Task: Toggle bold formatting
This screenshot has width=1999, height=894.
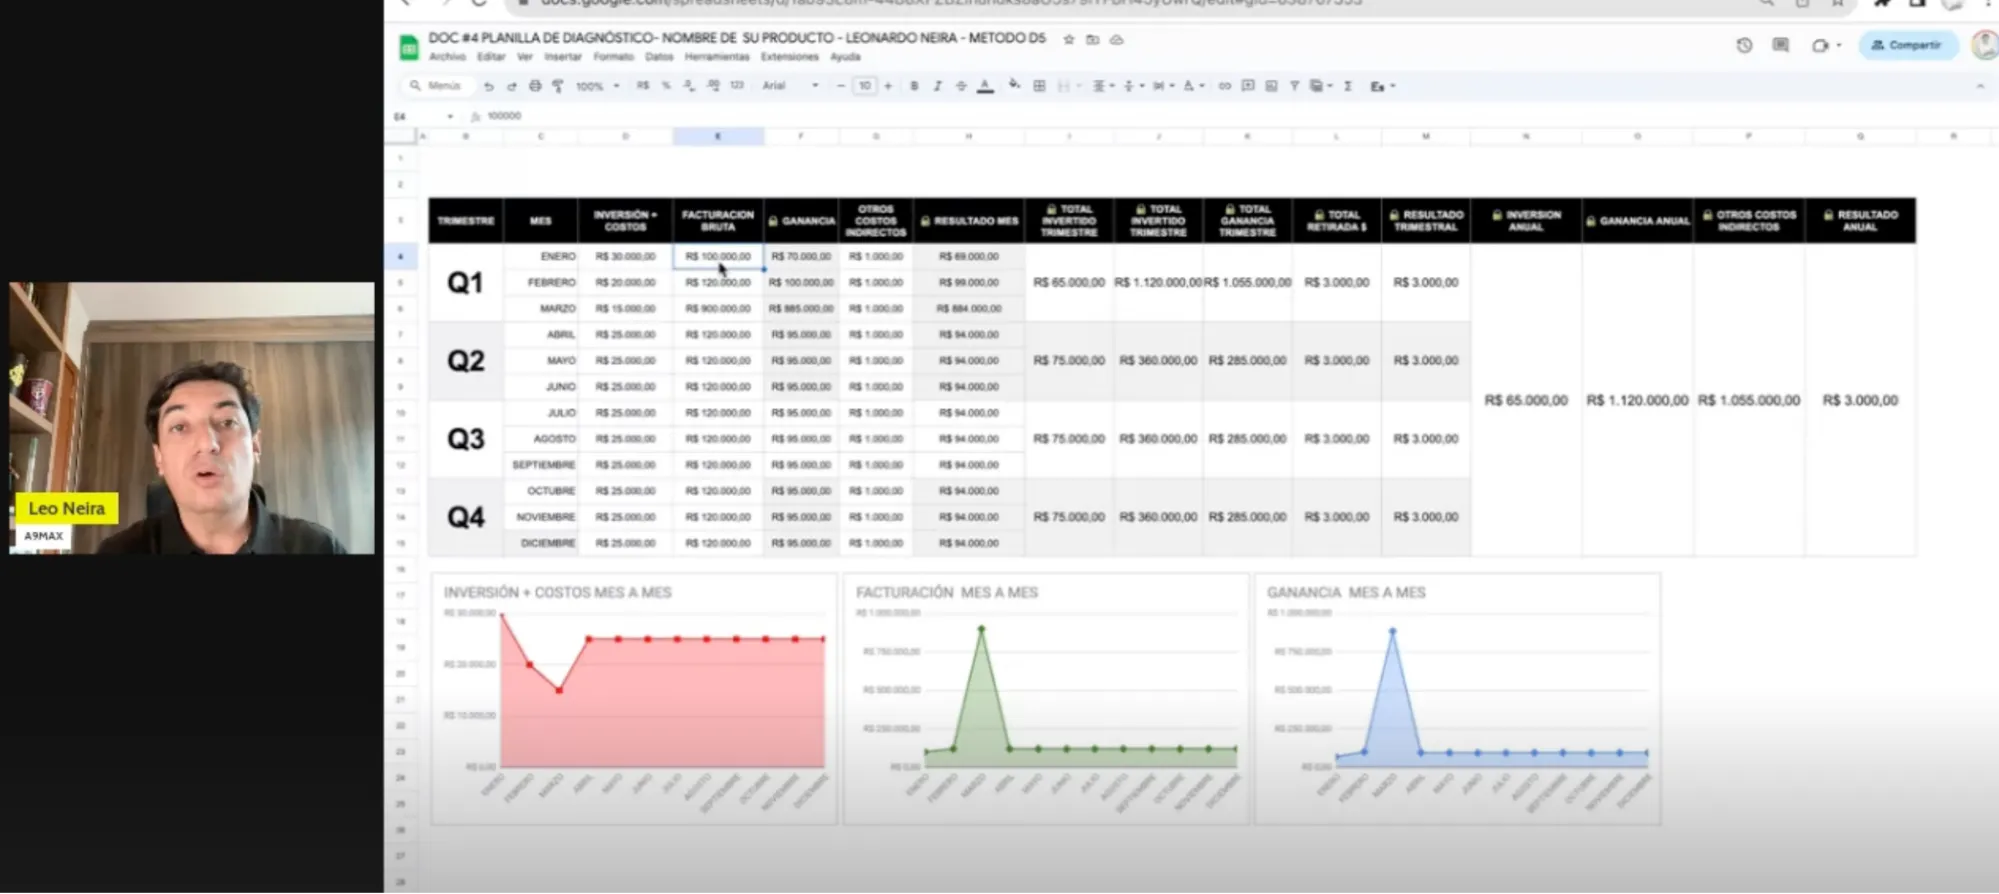Action: click(x=914, y=86)
